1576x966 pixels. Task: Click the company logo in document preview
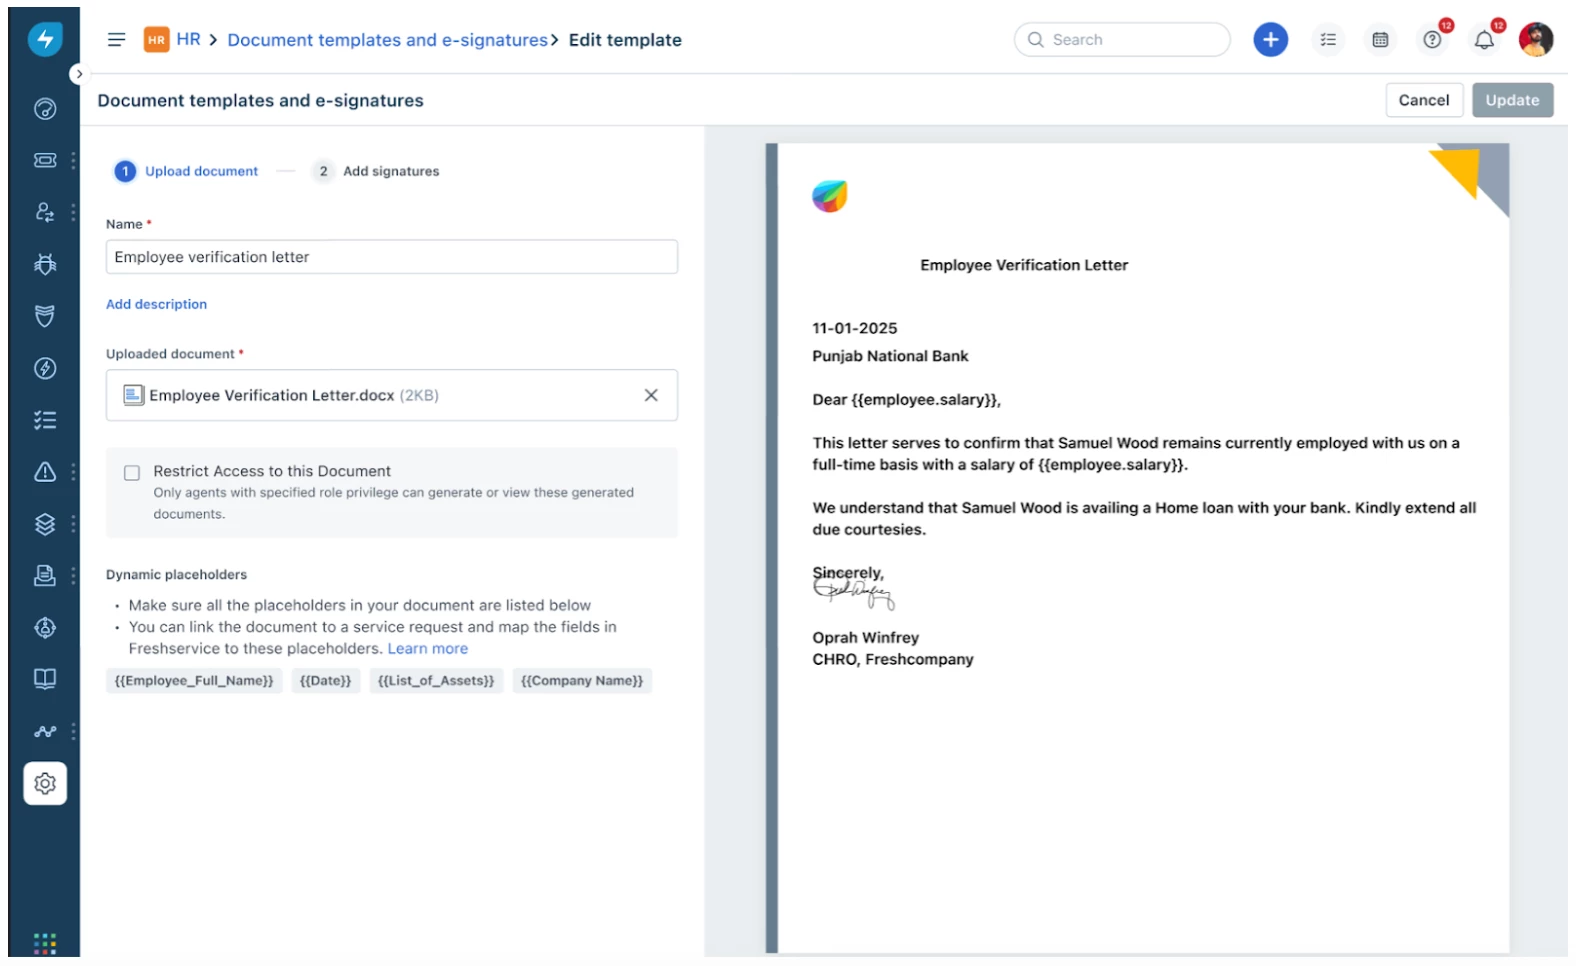pyautogui.click(x=830, y=196)
